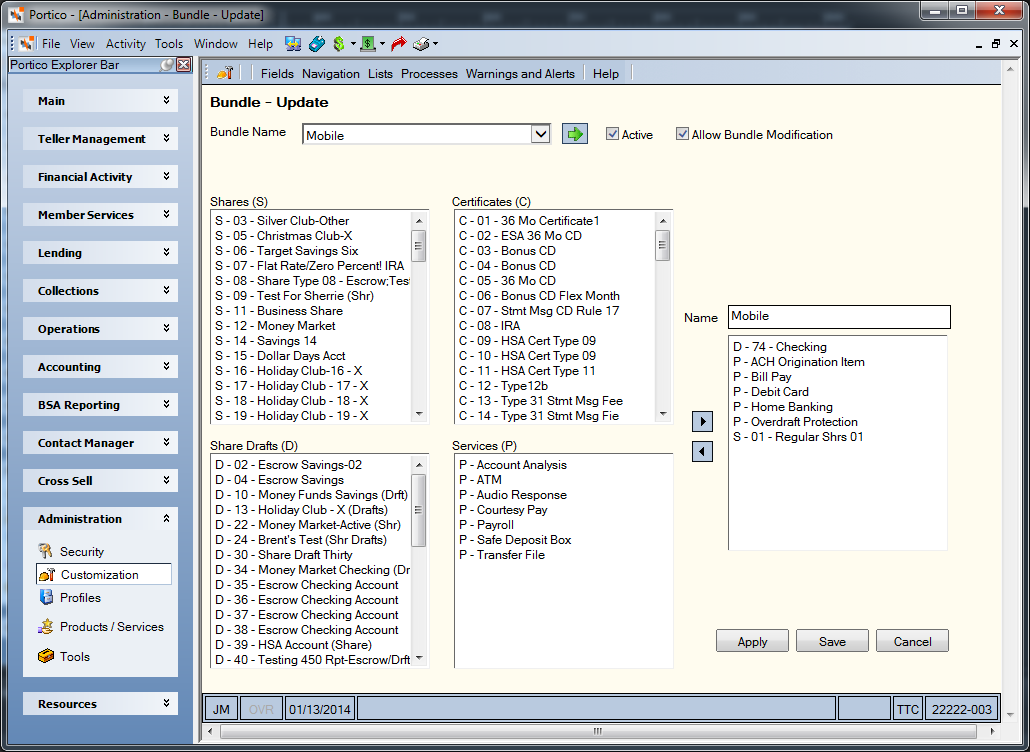The height and width of the screenshot is (752, 1030).
Task: Click left arrow to remove bundle item
Action: 702,451
